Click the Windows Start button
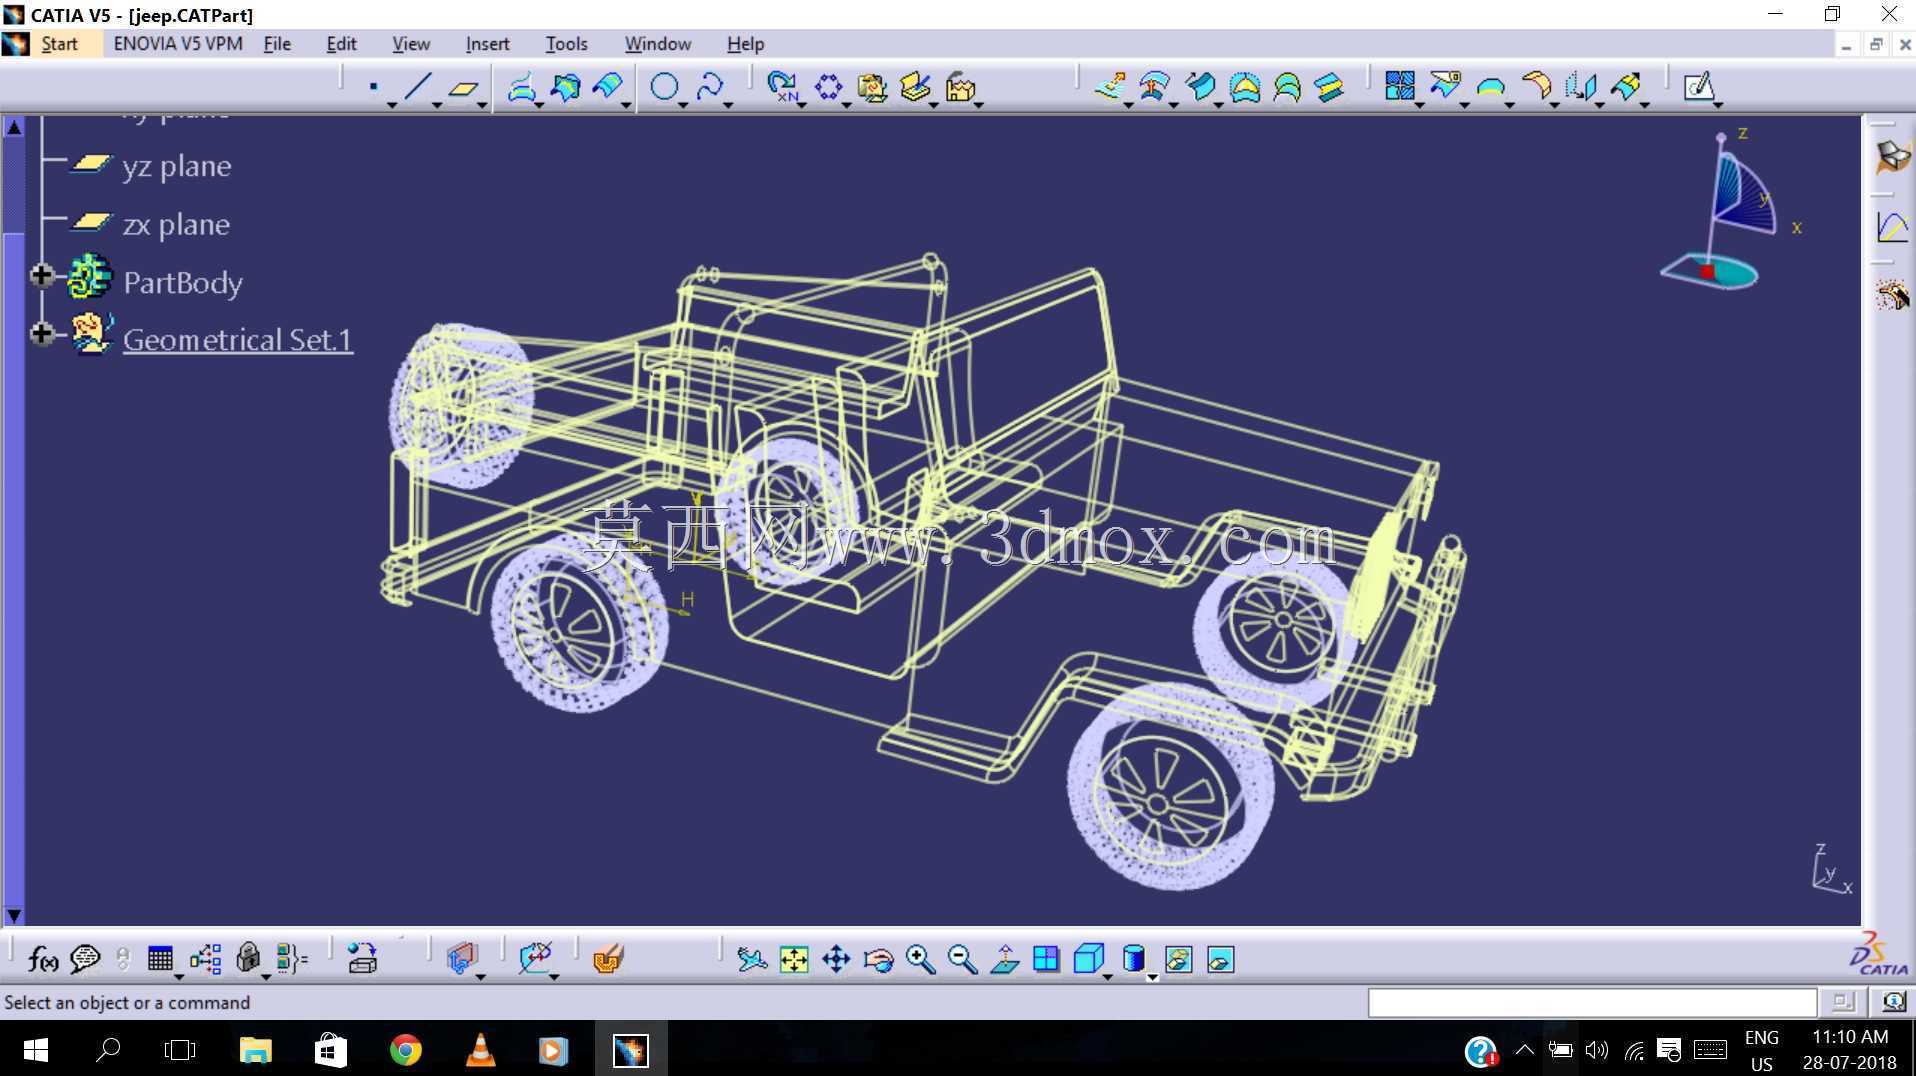The image size is (1916, 1076). click(35, 1050)
